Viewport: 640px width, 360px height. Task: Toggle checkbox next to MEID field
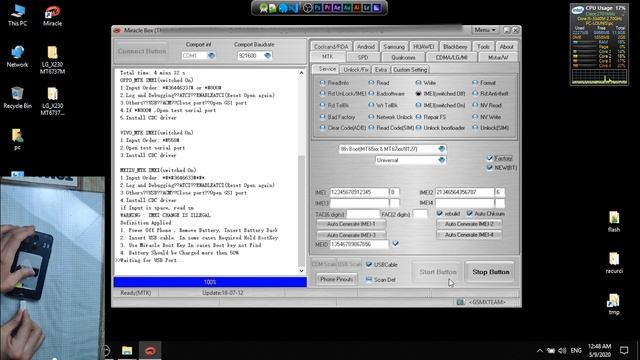click(x=395, y=244)
